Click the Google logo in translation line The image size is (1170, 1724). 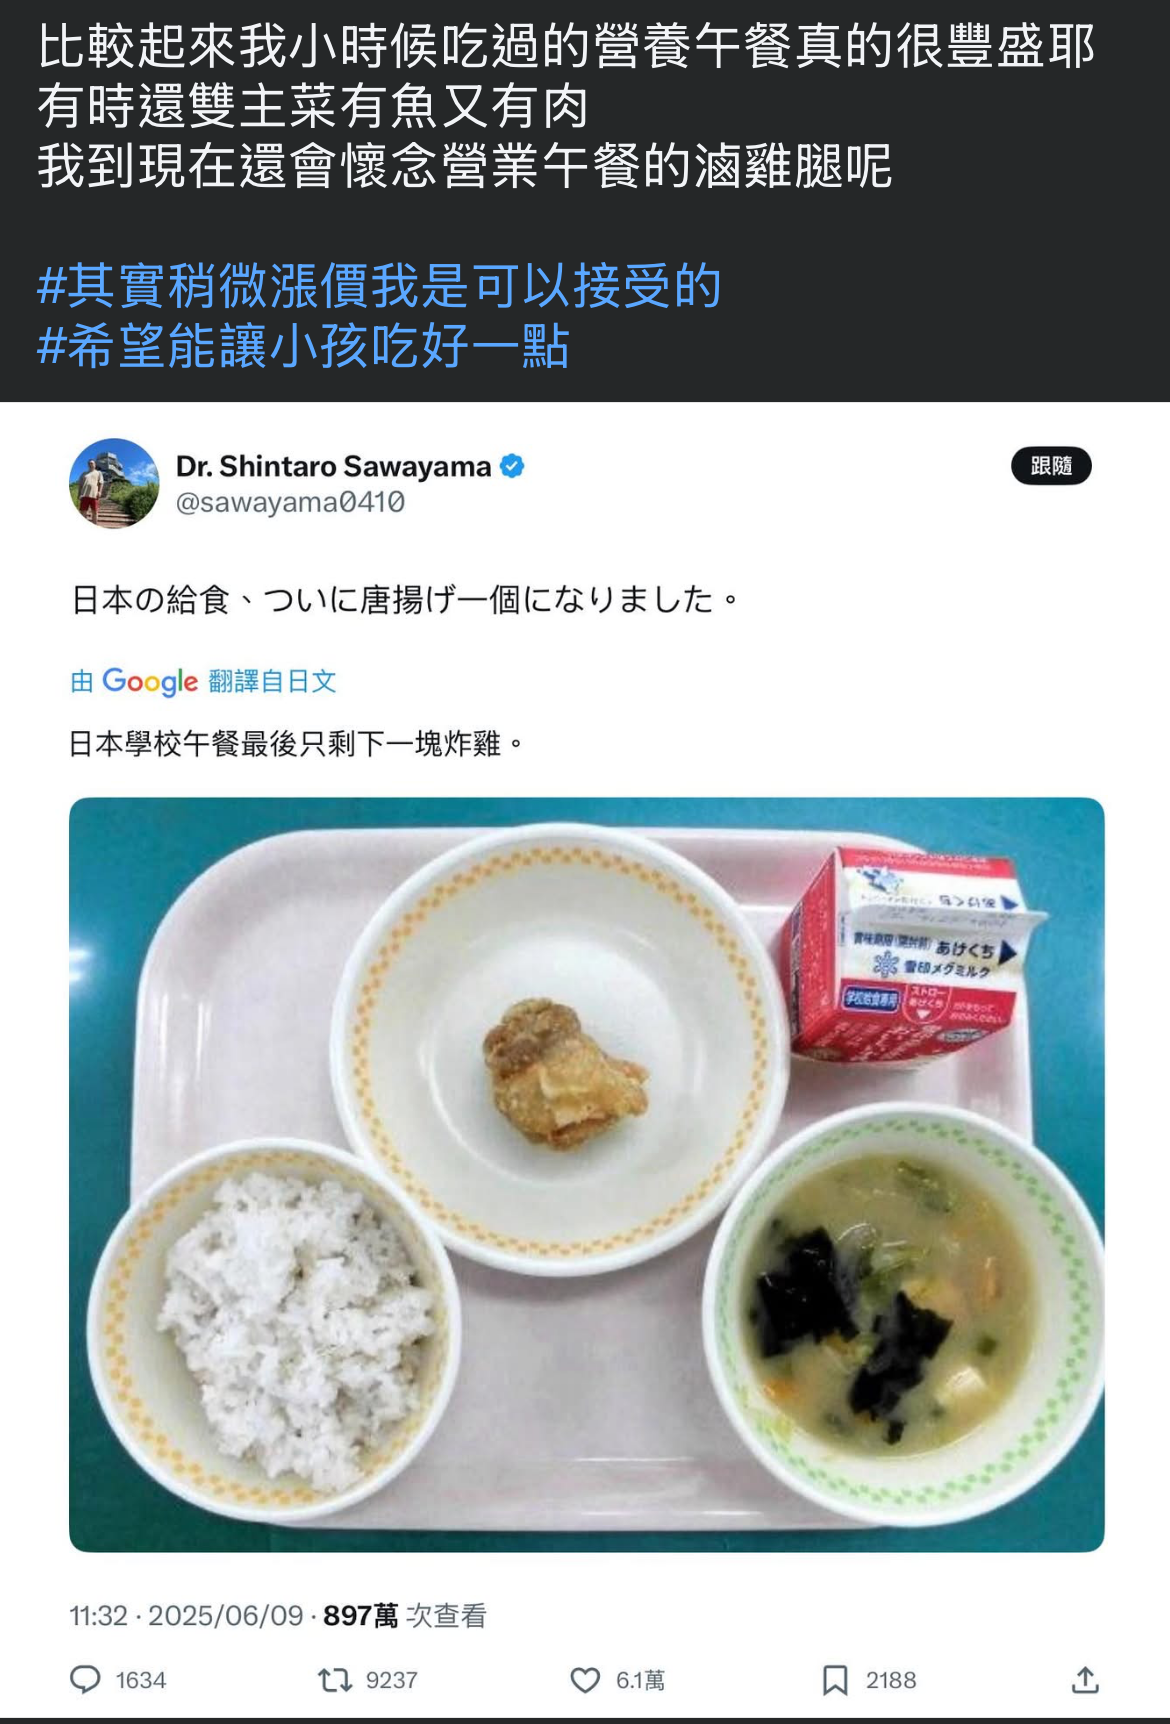150,682
